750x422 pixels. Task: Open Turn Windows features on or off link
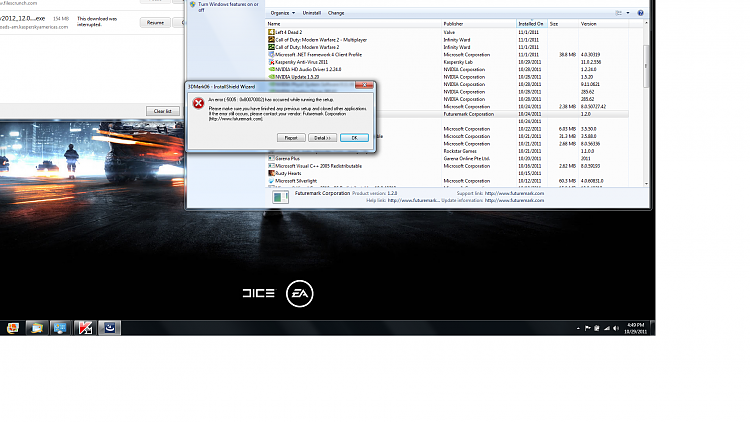[228, 7]
